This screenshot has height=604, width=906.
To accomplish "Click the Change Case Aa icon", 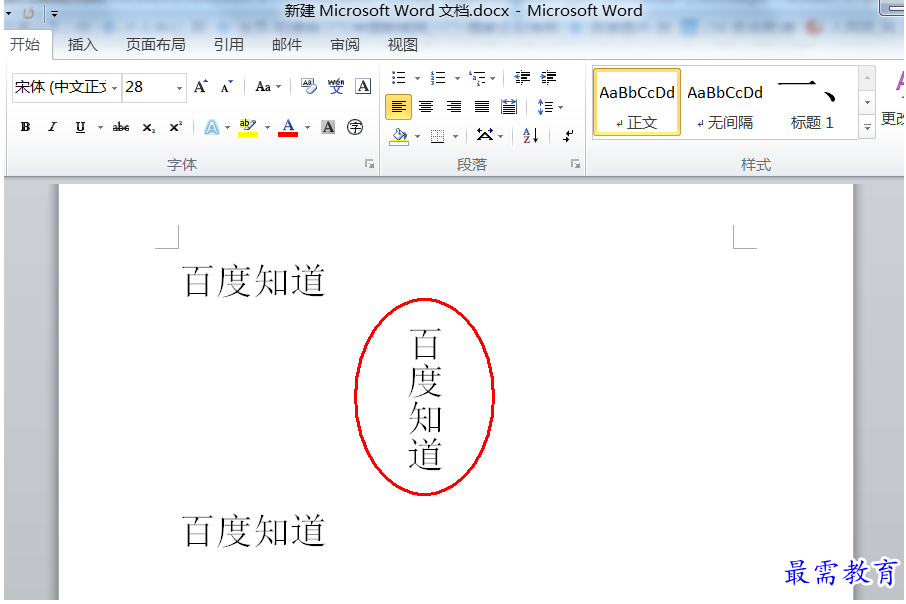I will pyautogui.click(x=263, y=87).
